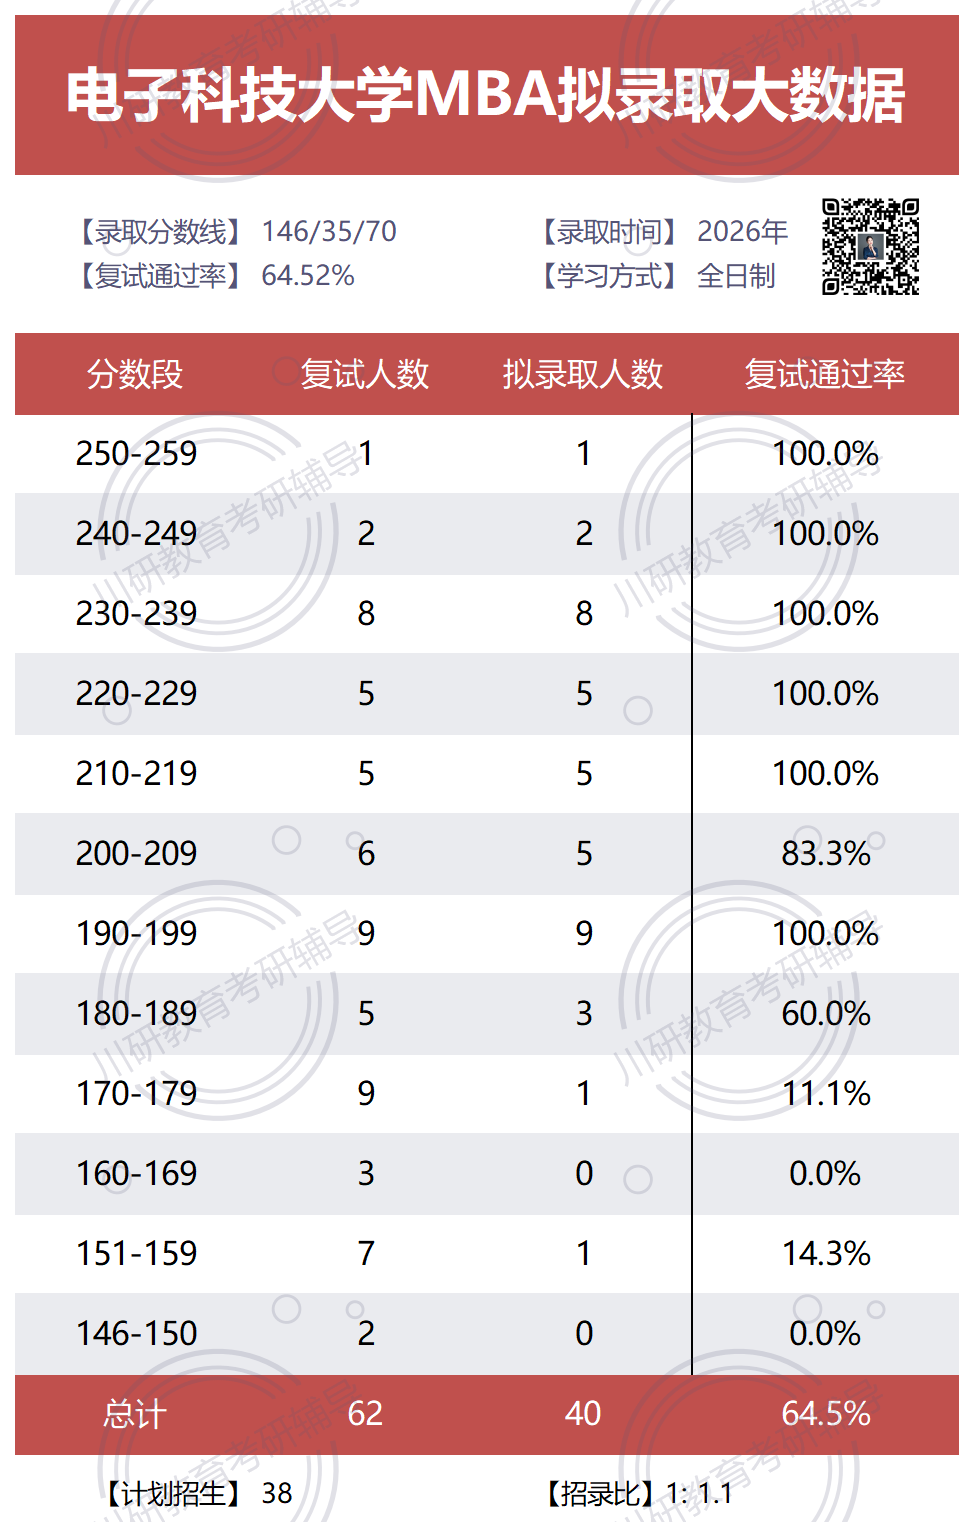Click the 录取时间 2026年 text
Image resolution: width=974 pixels, height=1522 pixels.
[x=662, y=232]
